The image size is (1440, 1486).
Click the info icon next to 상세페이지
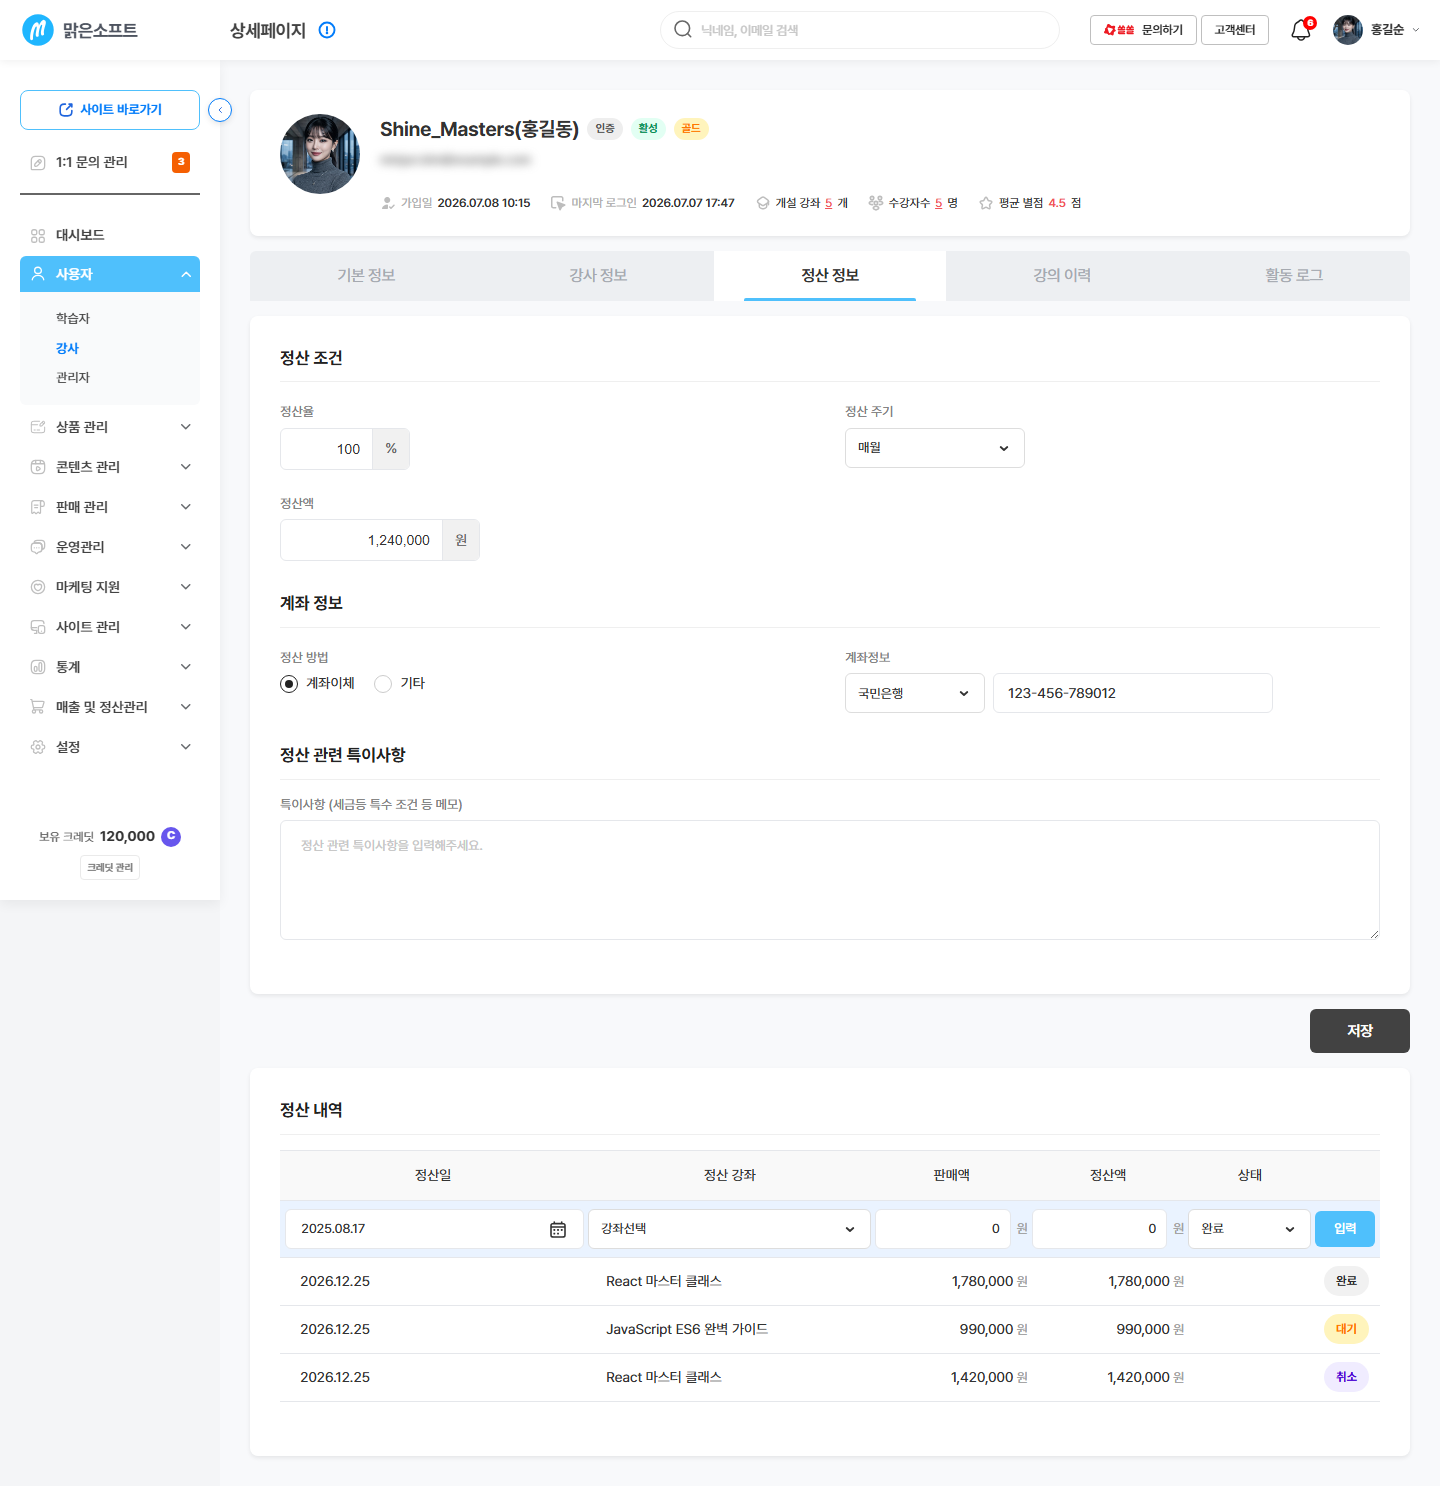pos(327,30)
